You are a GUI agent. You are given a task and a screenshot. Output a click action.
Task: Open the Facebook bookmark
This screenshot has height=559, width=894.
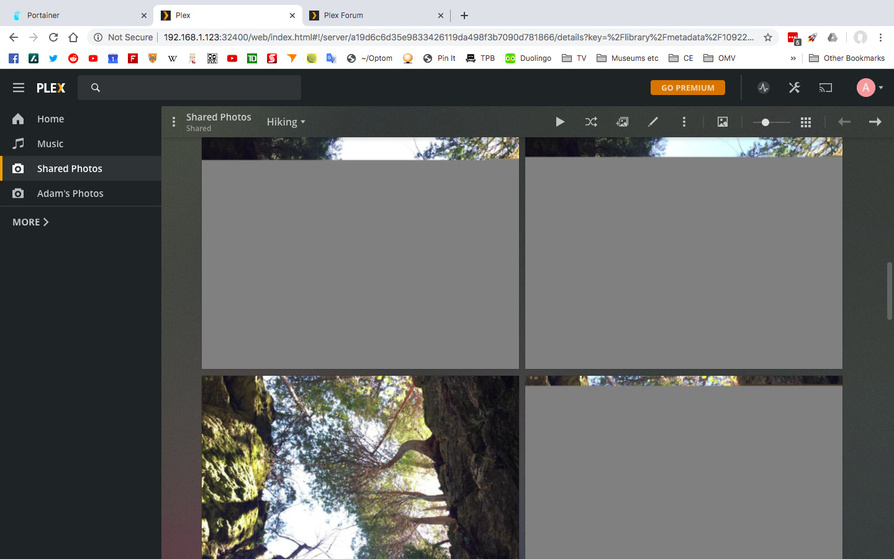14,58
